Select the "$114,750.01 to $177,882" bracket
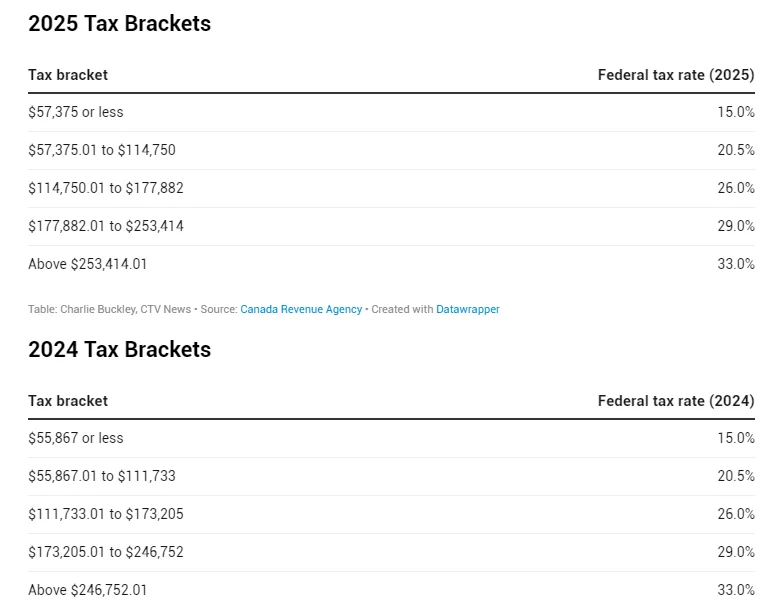This screenshot has height=607, width=773. tap(106, 189)
